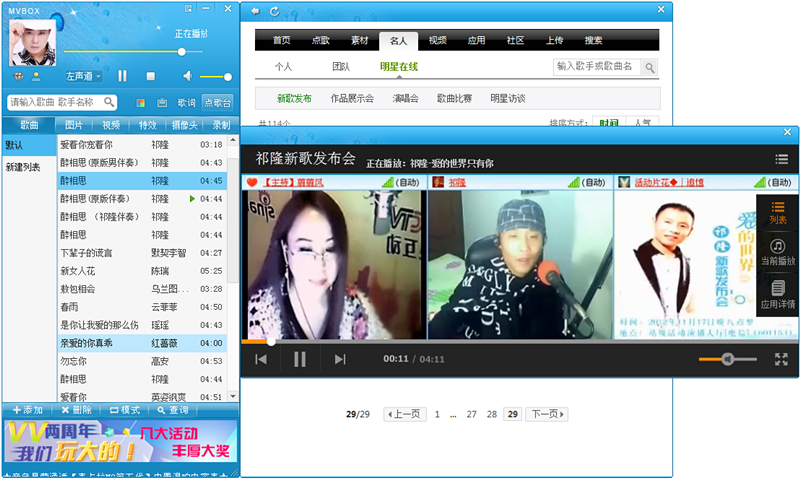Screen dimensions: 800x480
Task: Click the 模式 mode button
Action: 124,410
